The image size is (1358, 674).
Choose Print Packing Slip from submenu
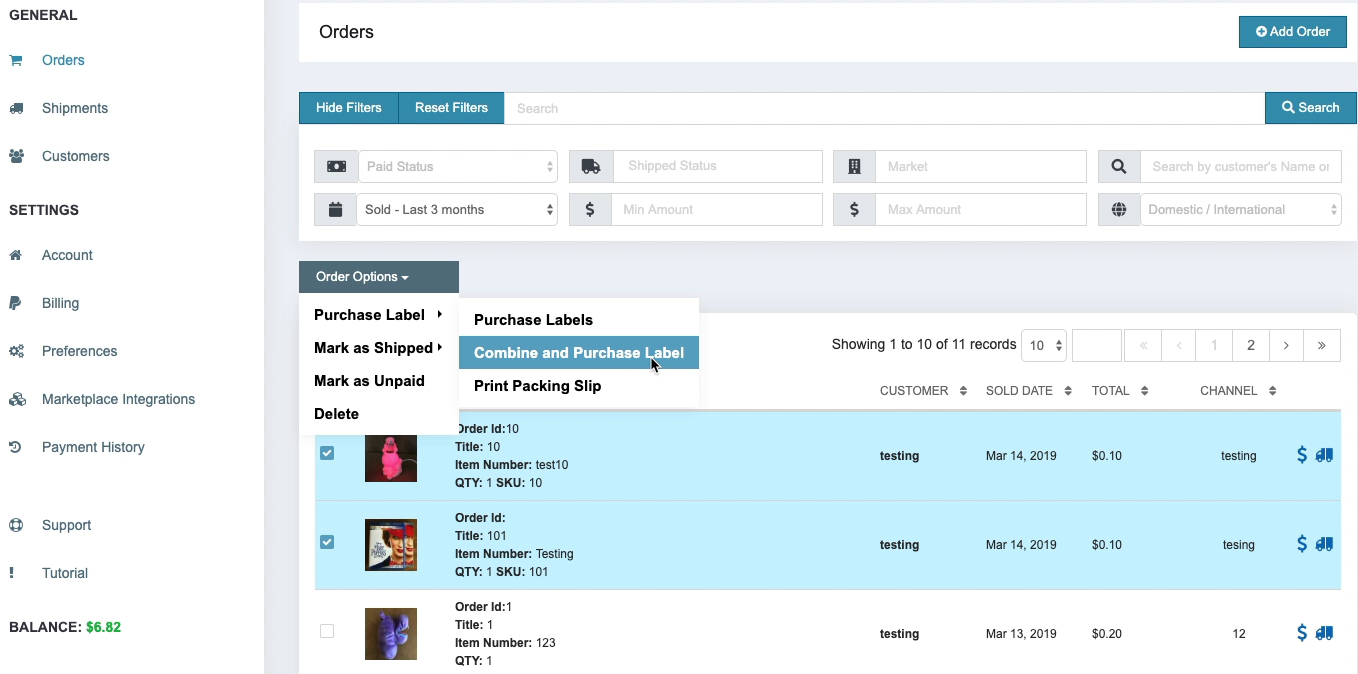537,386
